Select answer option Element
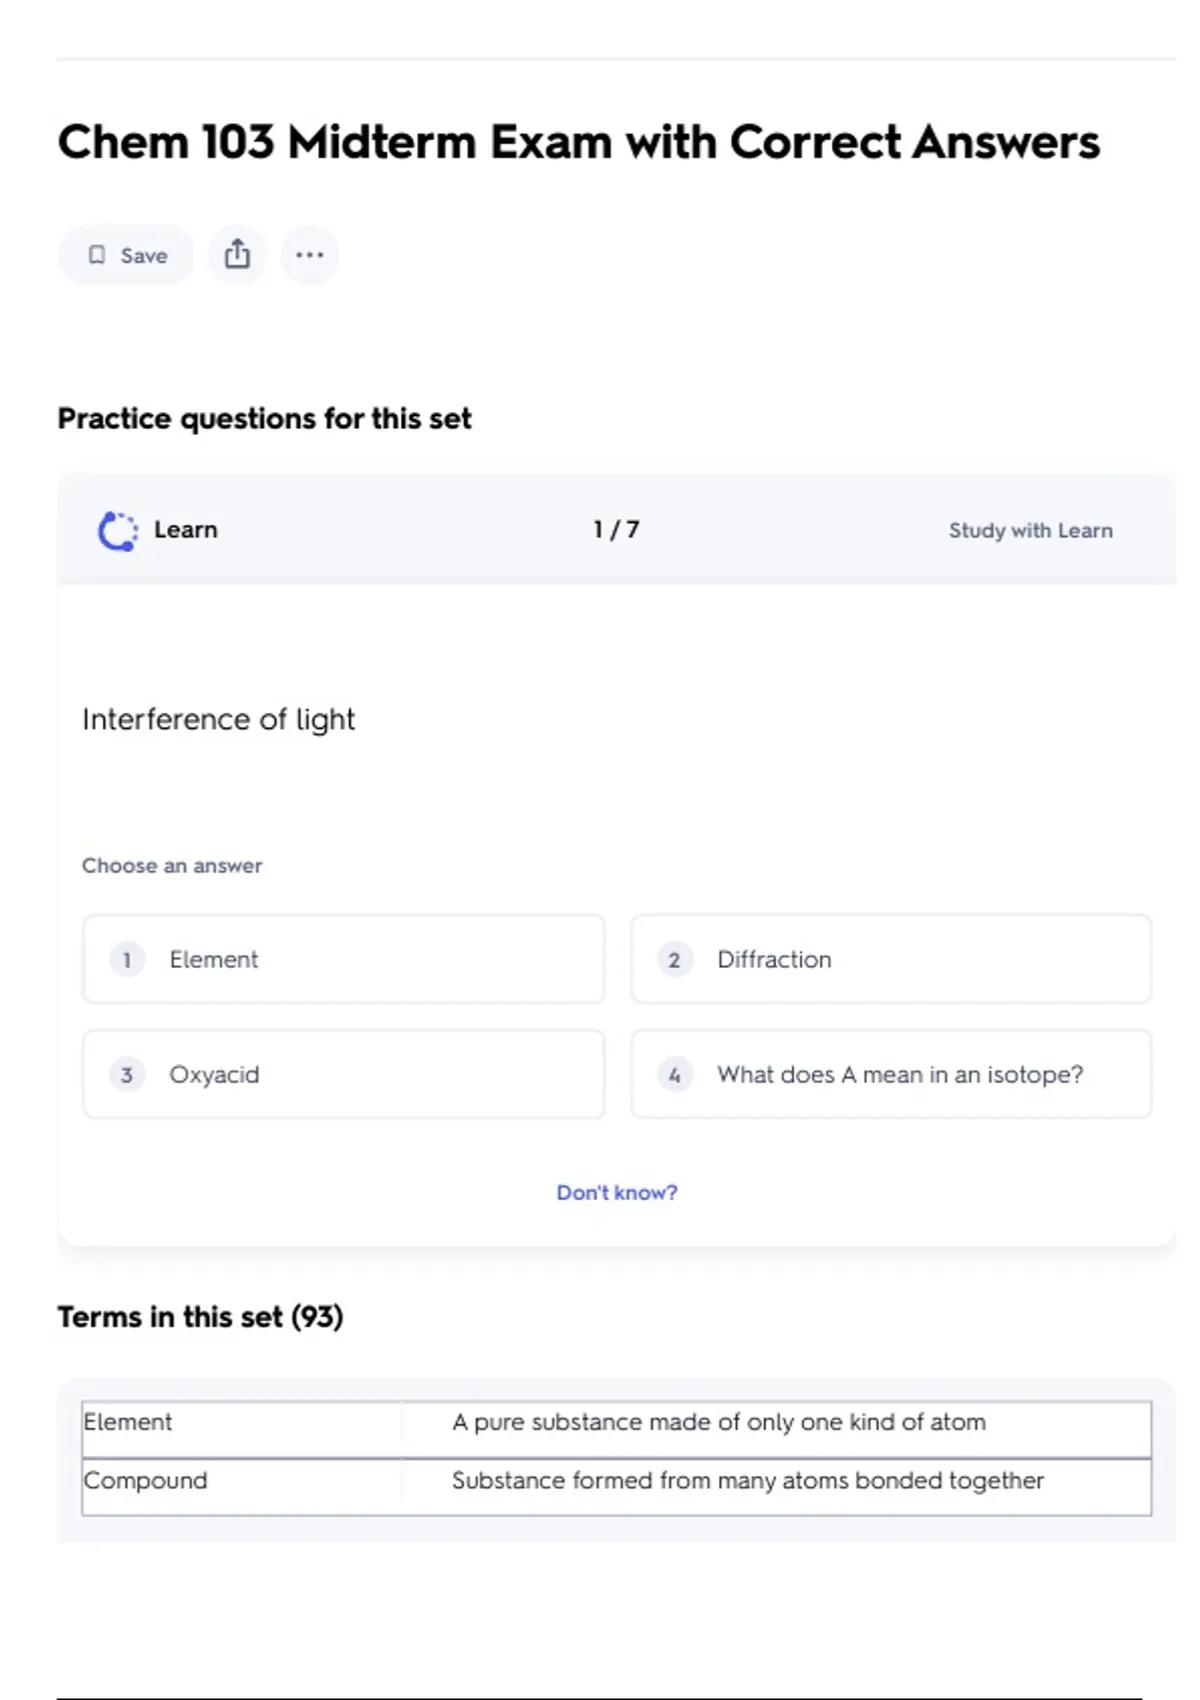Viewport: 1200px width, 1700px height. click(x=343, y=959)
